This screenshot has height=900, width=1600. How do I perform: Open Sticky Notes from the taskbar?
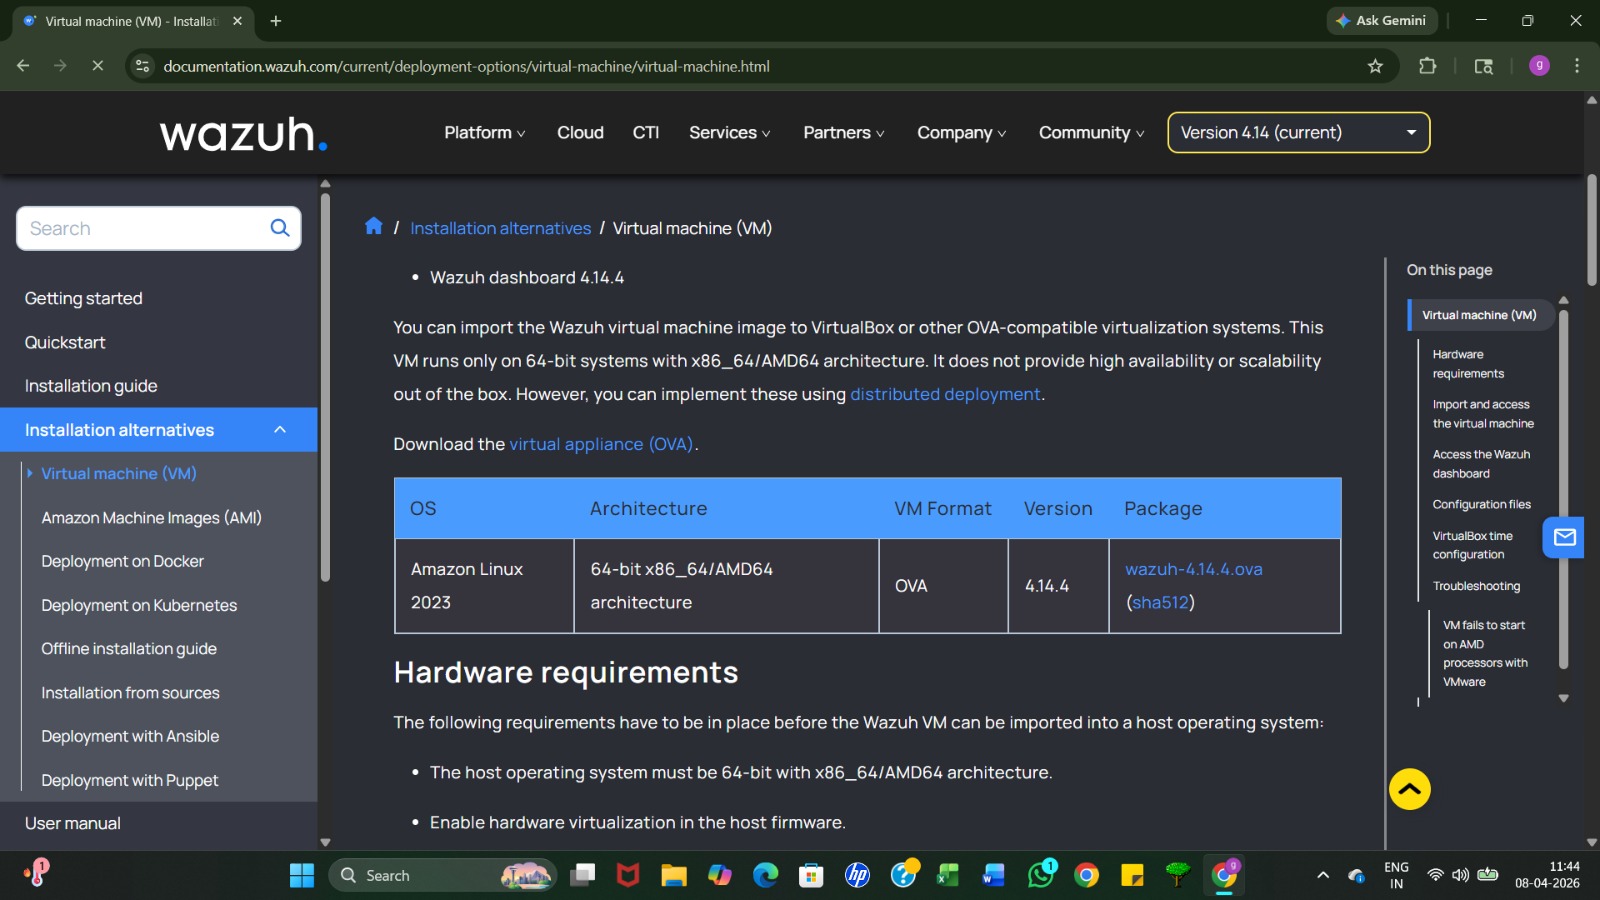coord(1132,876)
